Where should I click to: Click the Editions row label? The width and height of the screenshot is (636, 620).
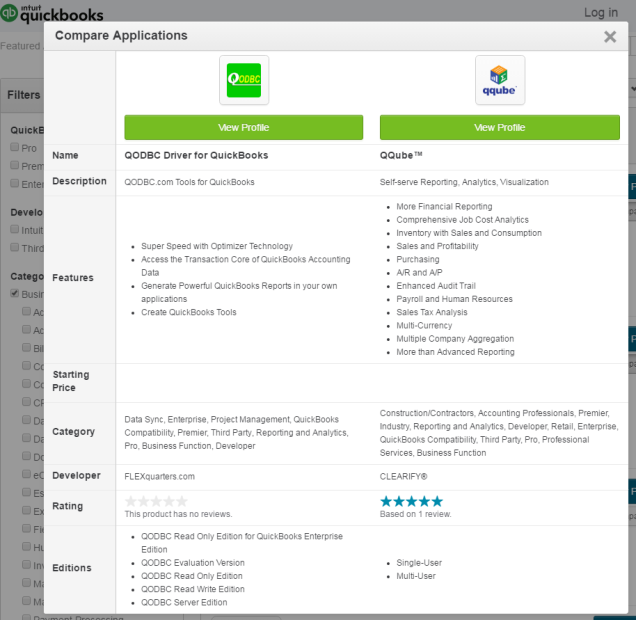(x=72, y=568)
